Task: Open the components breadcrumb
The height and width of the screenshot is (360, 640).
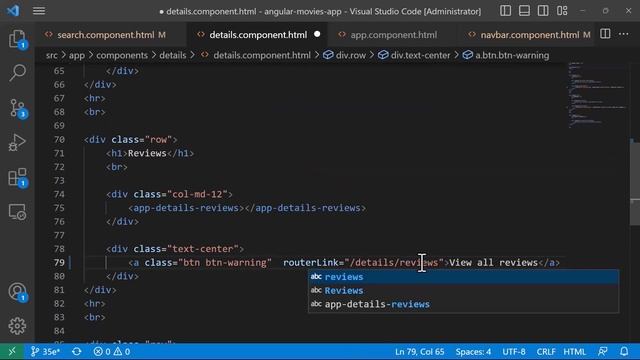Action: (122, 55)
